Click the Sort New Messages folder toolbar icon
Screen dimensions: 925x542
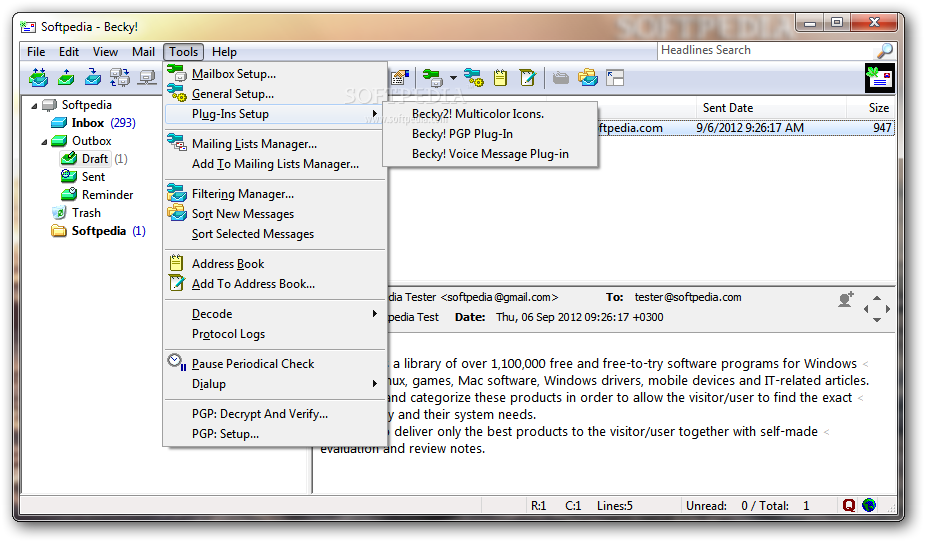click(x=588, y=77)
